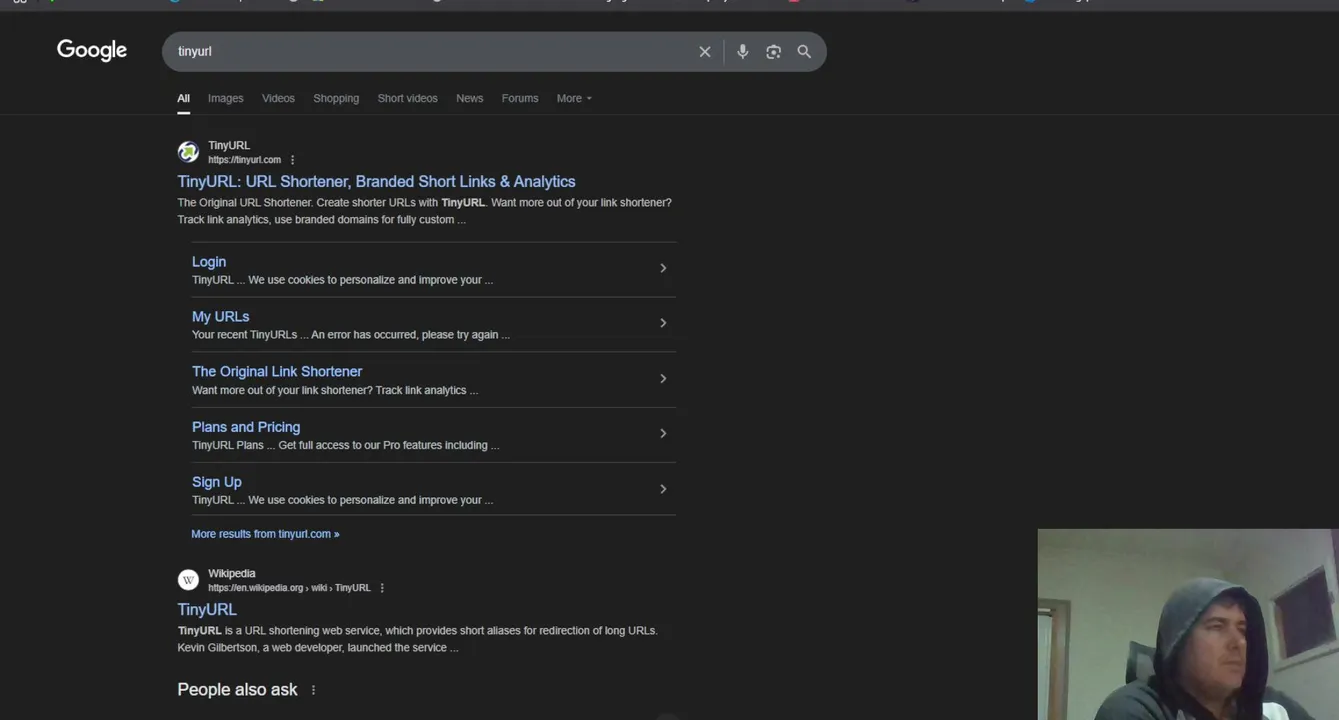Click the Google logo

(x=92, y=50)
